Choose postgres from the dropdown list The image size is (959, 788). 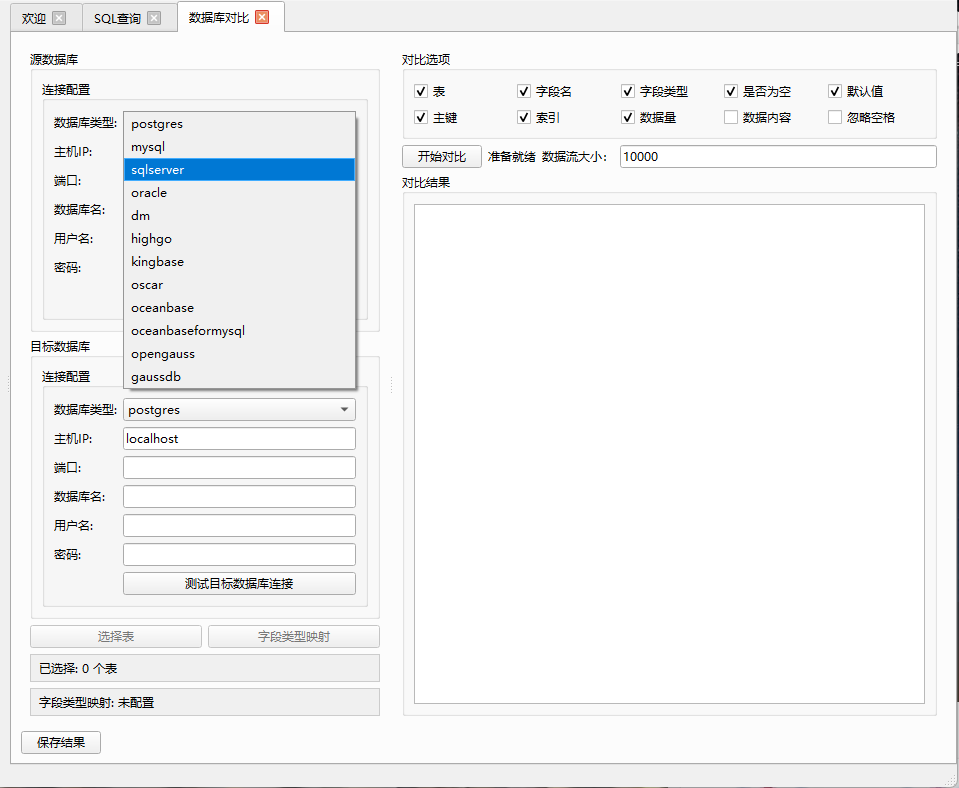click(239, 124)
